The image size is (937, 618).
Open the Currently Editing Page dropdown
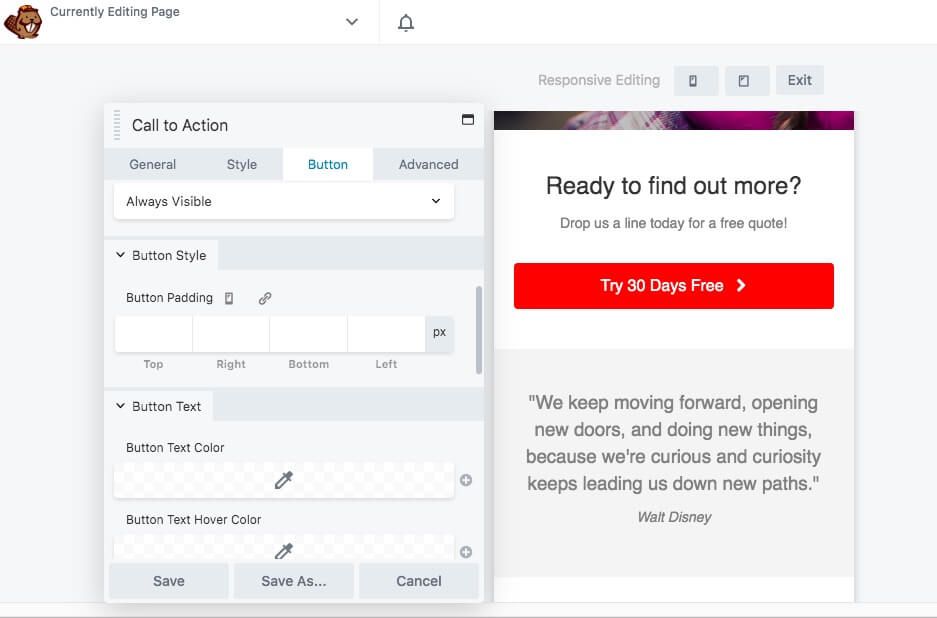point(351,20)
